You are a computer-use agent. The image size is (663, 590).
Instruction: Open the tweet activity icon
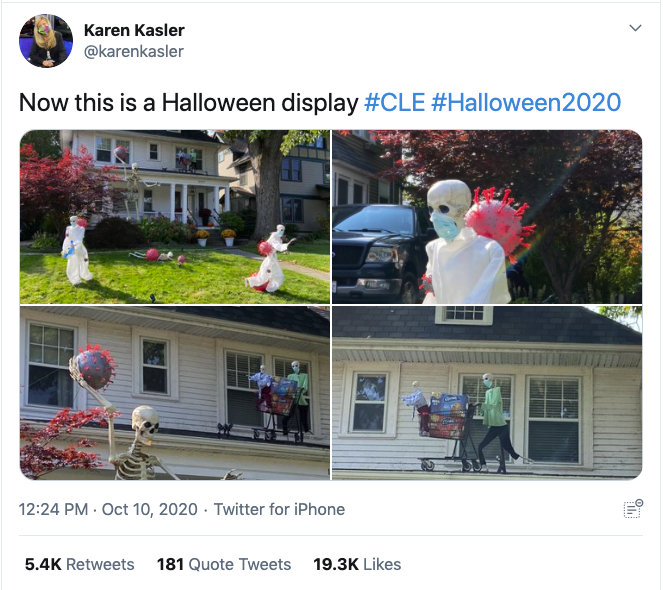pos(633,509)
